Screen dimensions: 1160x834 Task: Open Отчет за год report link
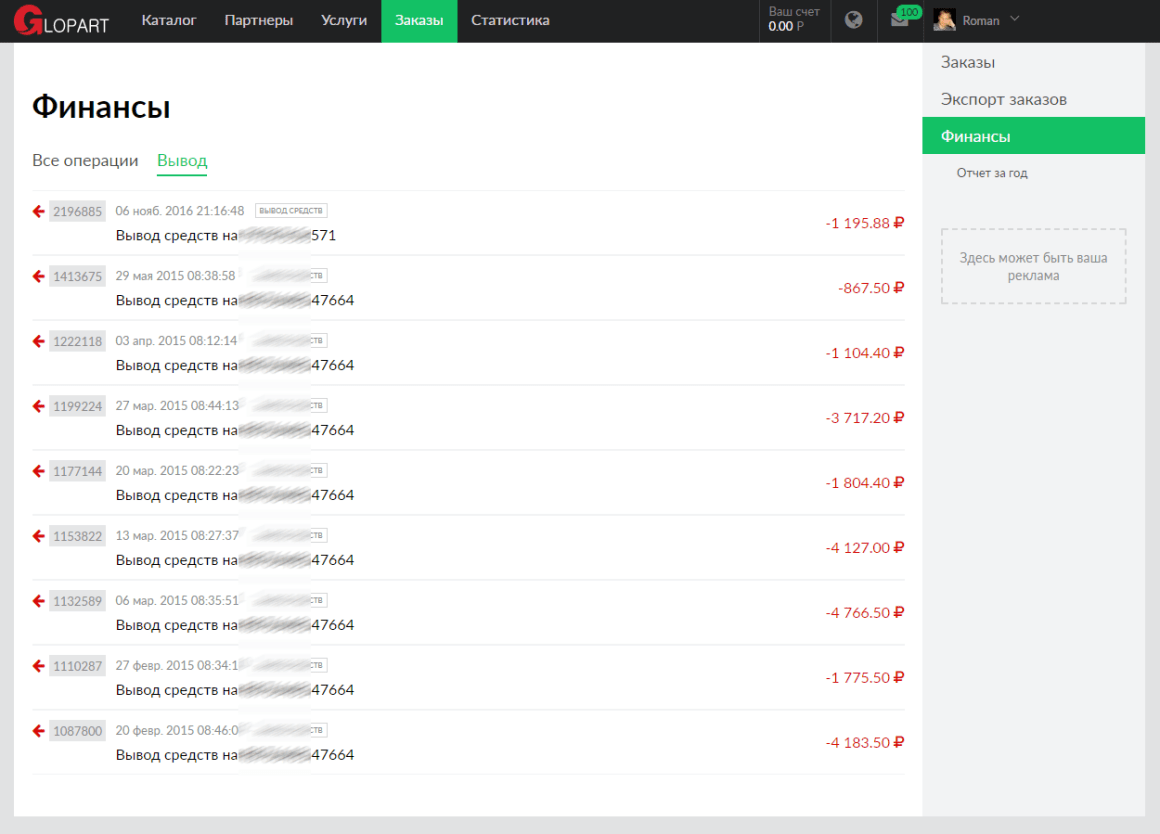(x=991, y=173)
